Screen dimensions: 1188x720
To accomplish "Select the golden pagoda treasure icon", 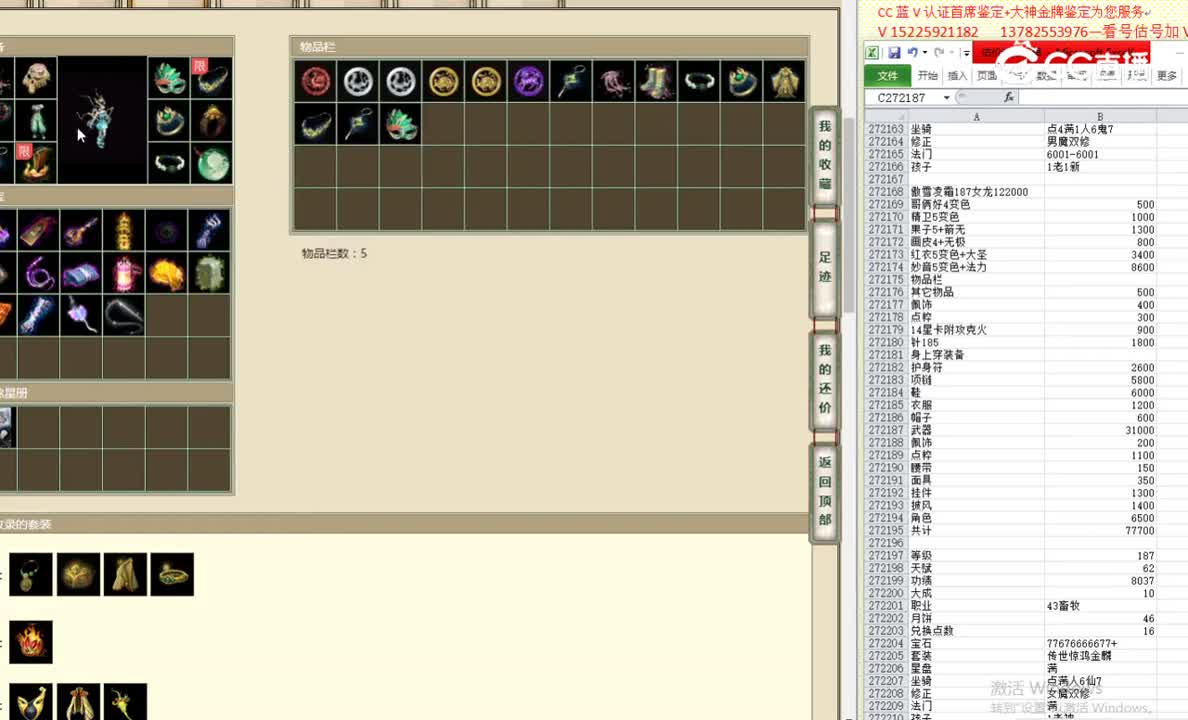I will pos(123,231).
